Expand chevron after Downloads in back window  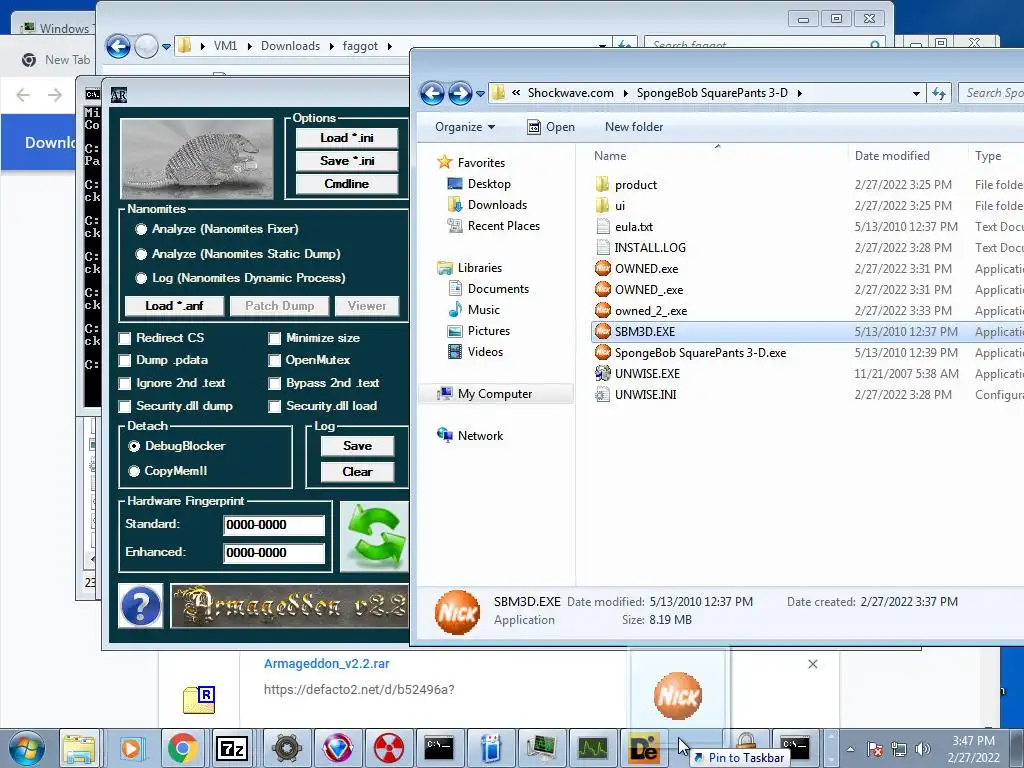331,46
